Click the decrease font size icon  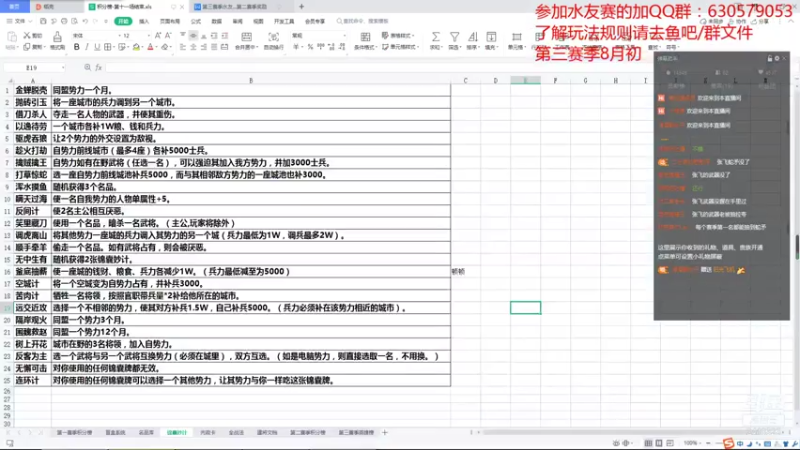click(168, 35)
